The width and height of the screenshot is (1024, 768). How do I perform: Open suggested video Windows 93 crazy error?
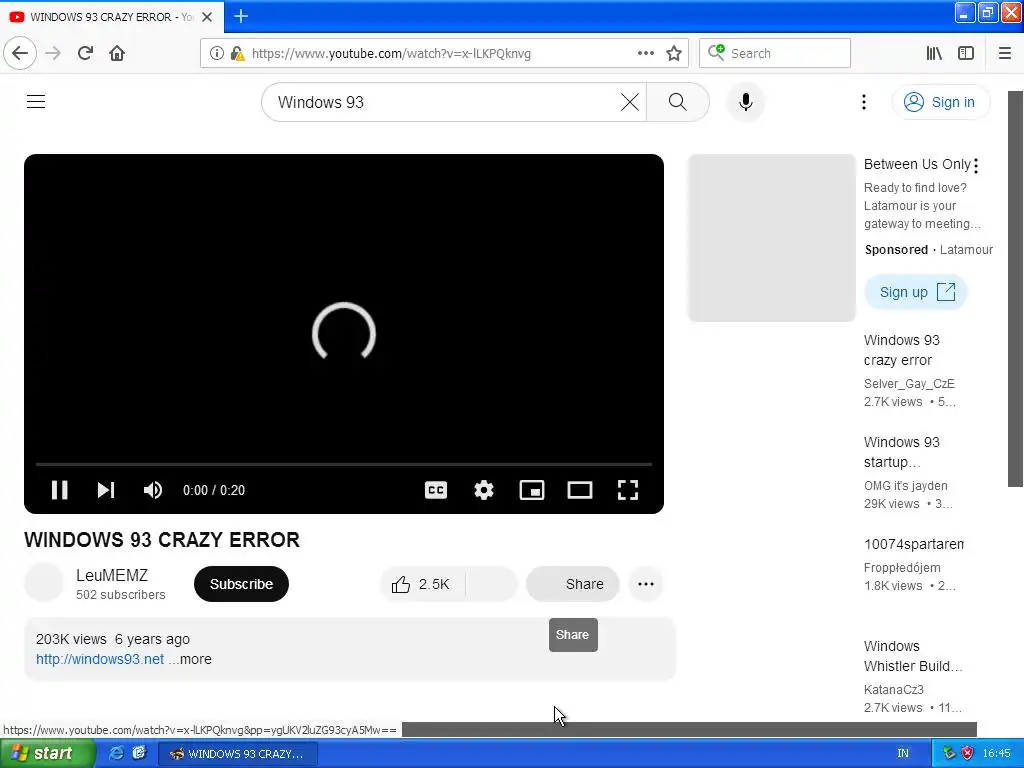(x=901, y=350)
